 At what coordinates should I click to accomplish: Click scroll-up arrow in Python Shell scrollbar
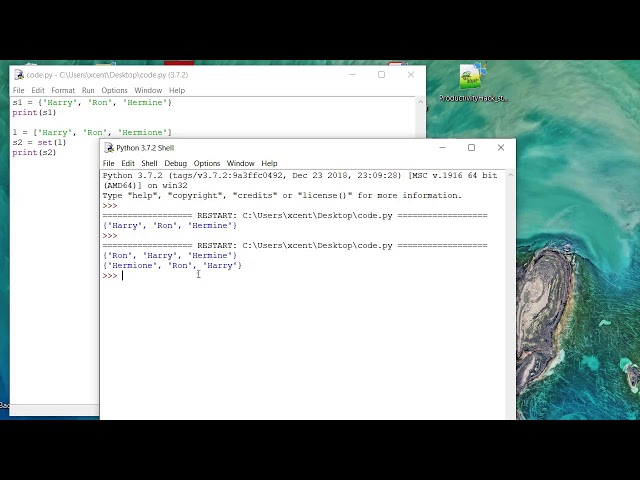tap(510, 175)
